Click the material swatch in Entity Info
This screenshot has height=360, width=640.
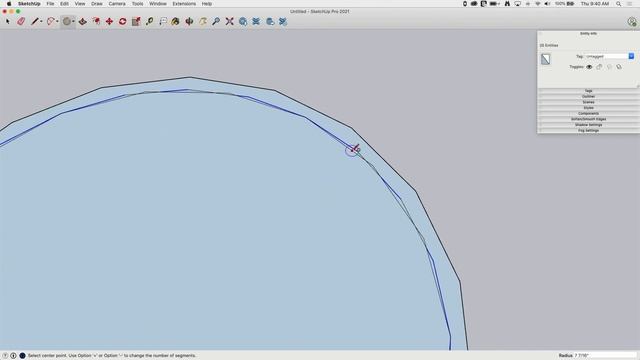(x=545, y=59)
